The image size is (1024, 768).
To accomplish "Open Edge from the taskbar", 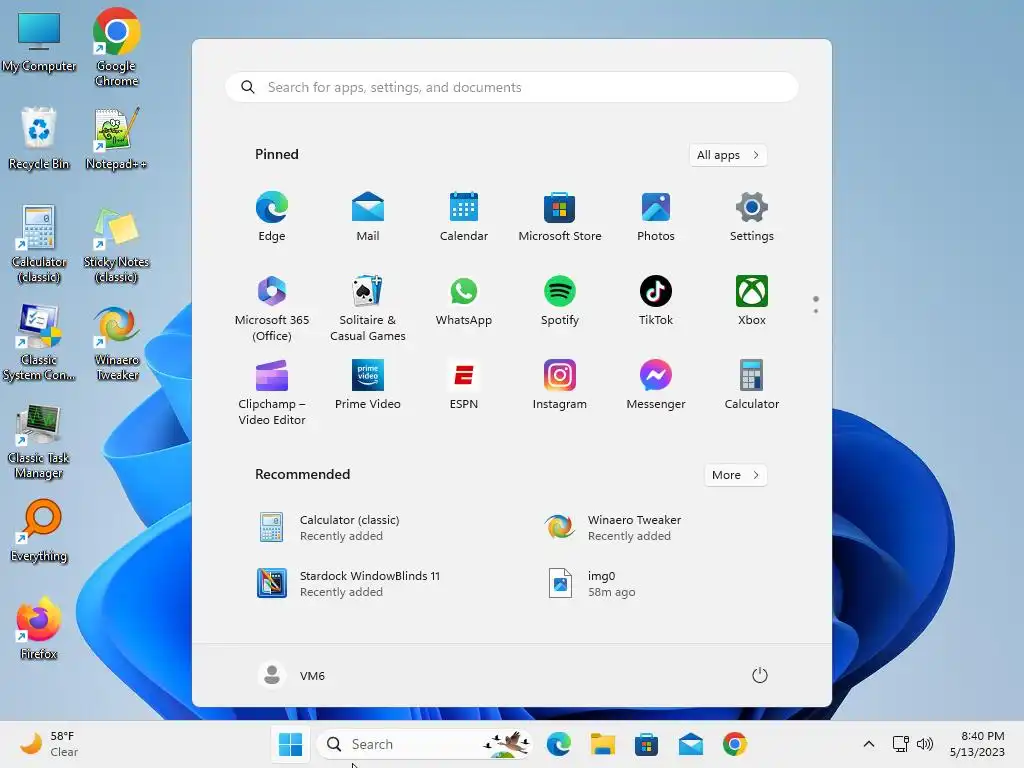I will click(x=558, y=744).
